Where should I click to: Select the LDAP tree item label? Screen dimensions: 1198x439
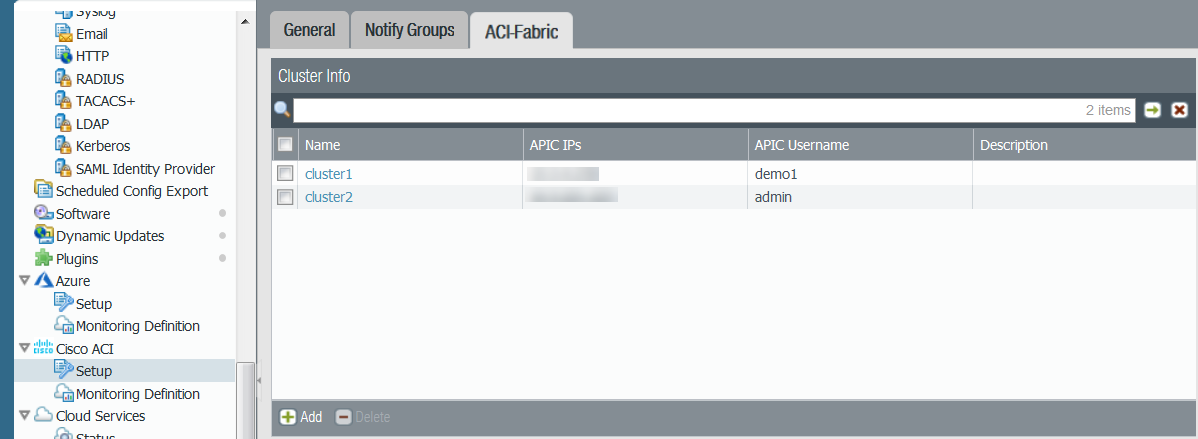(92, 124)
